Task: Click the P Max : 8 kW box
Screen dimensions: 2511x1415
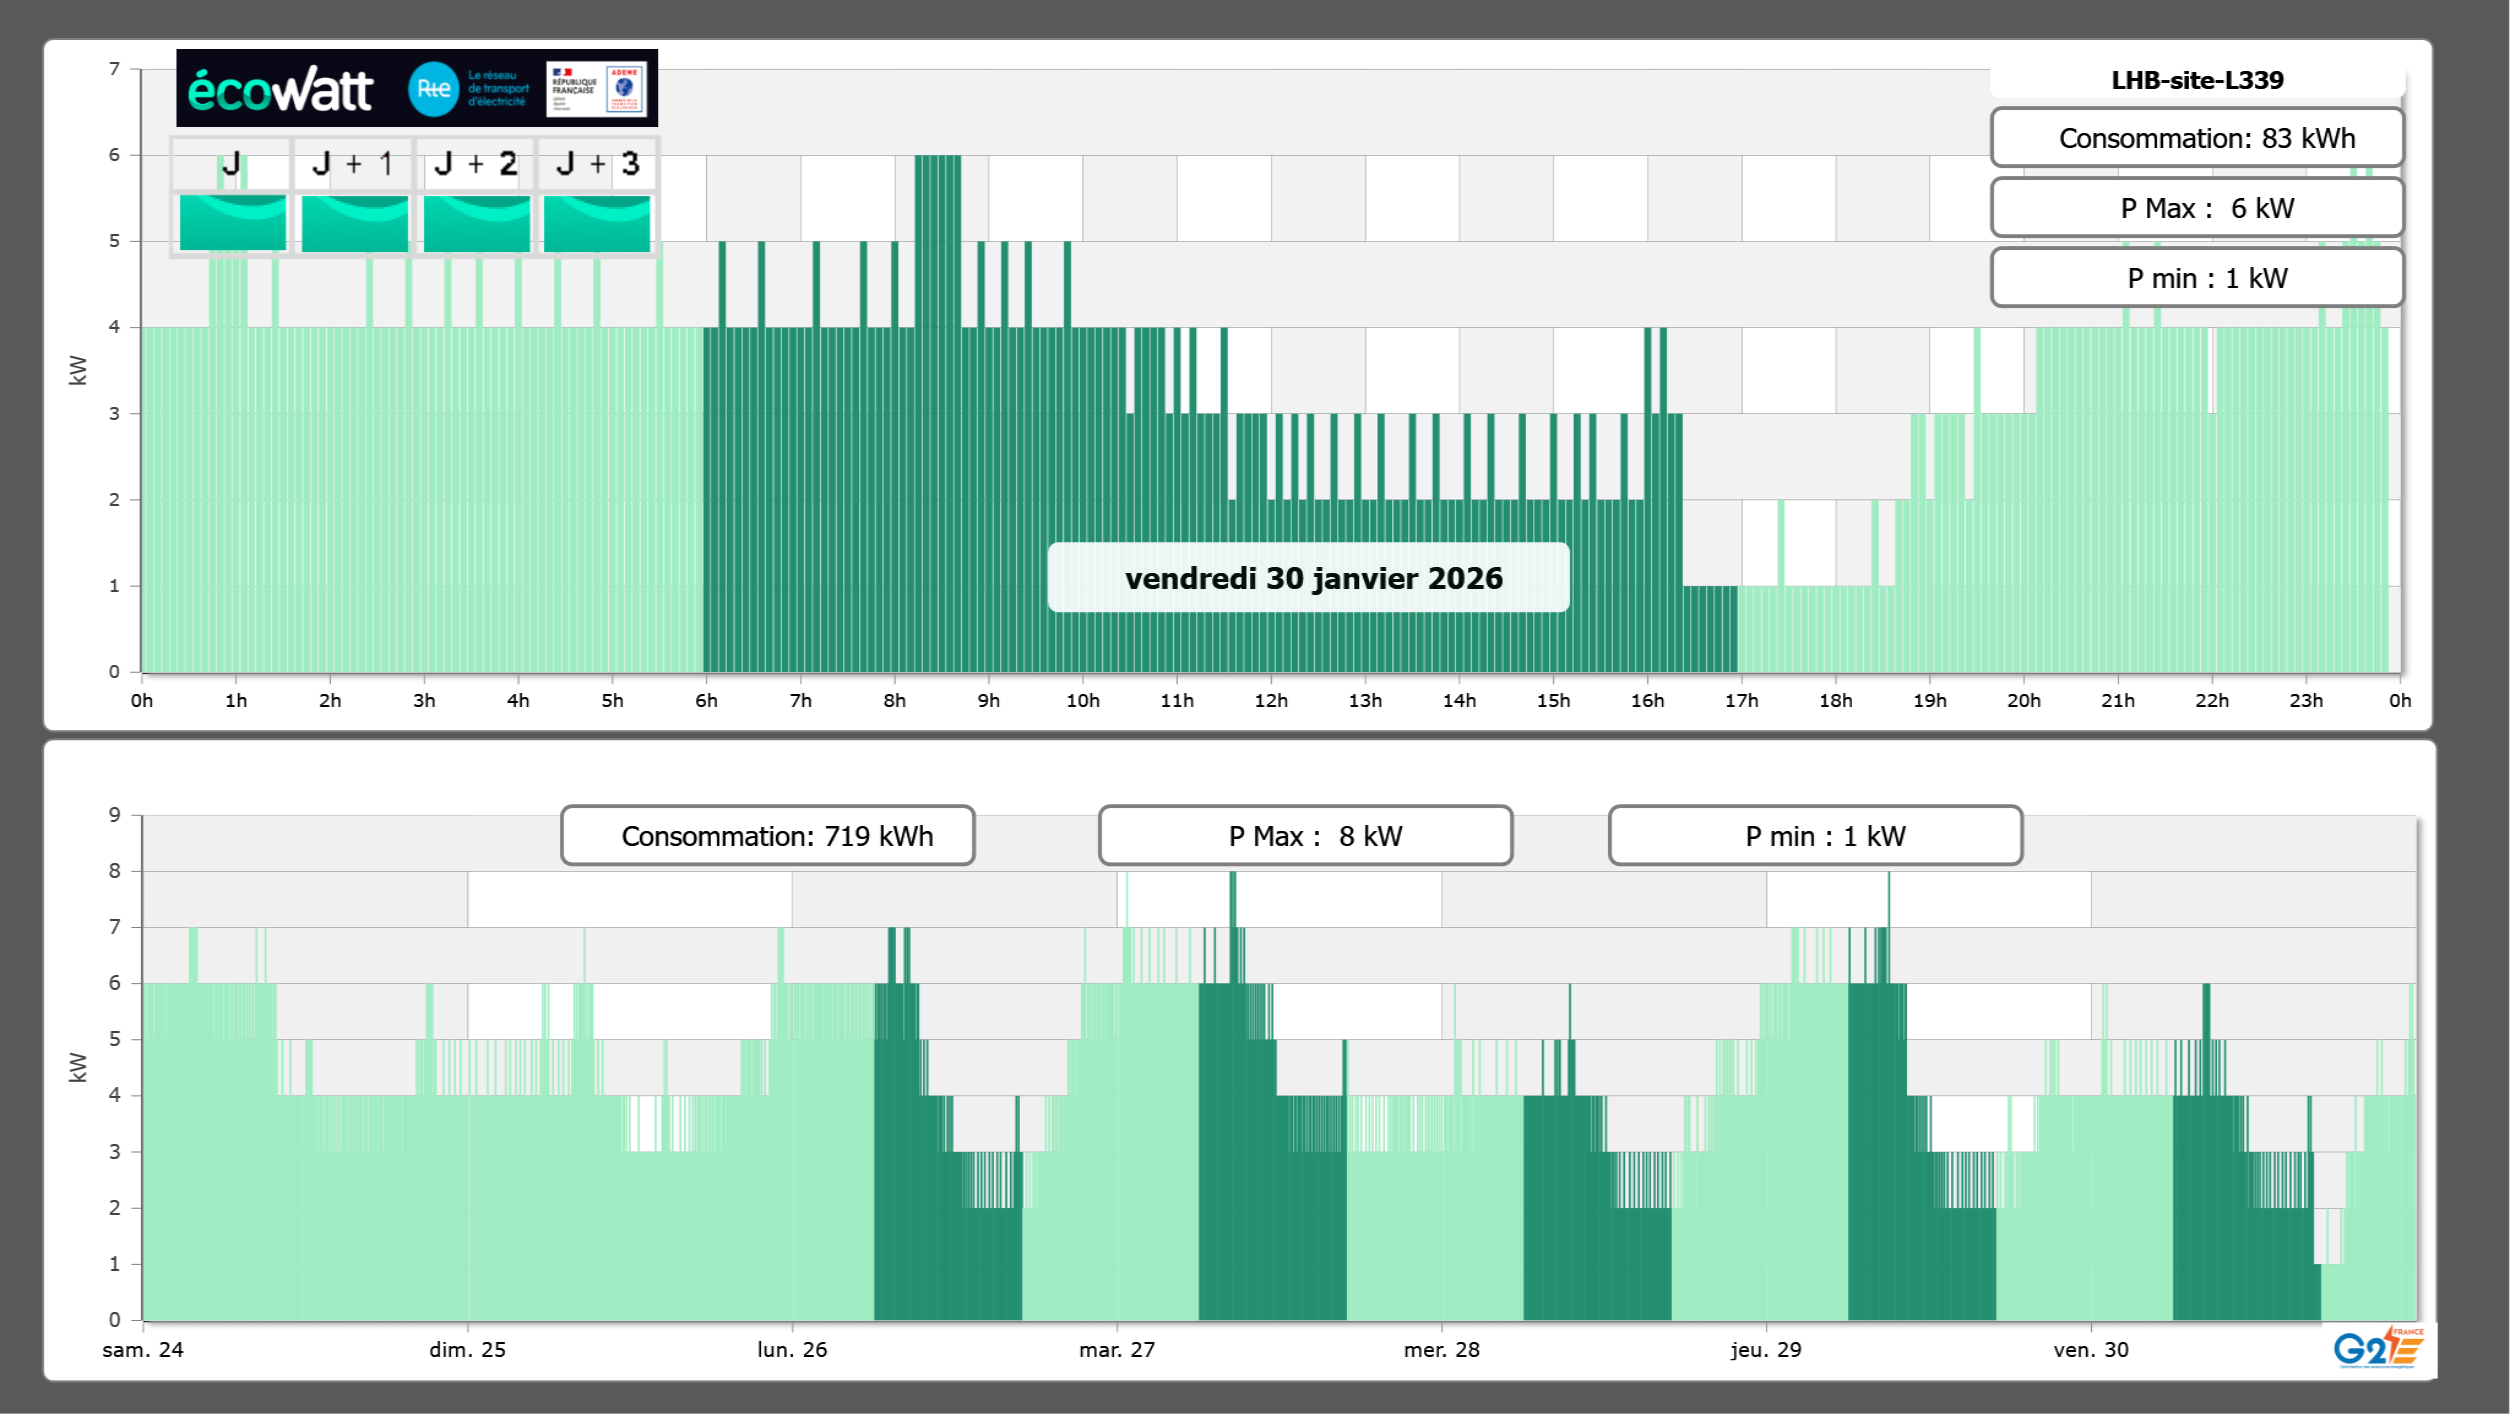Action: 1305,836
